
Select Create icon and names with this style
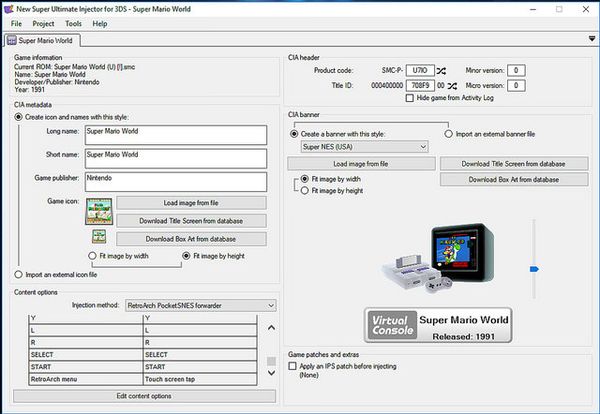(18, 117)
